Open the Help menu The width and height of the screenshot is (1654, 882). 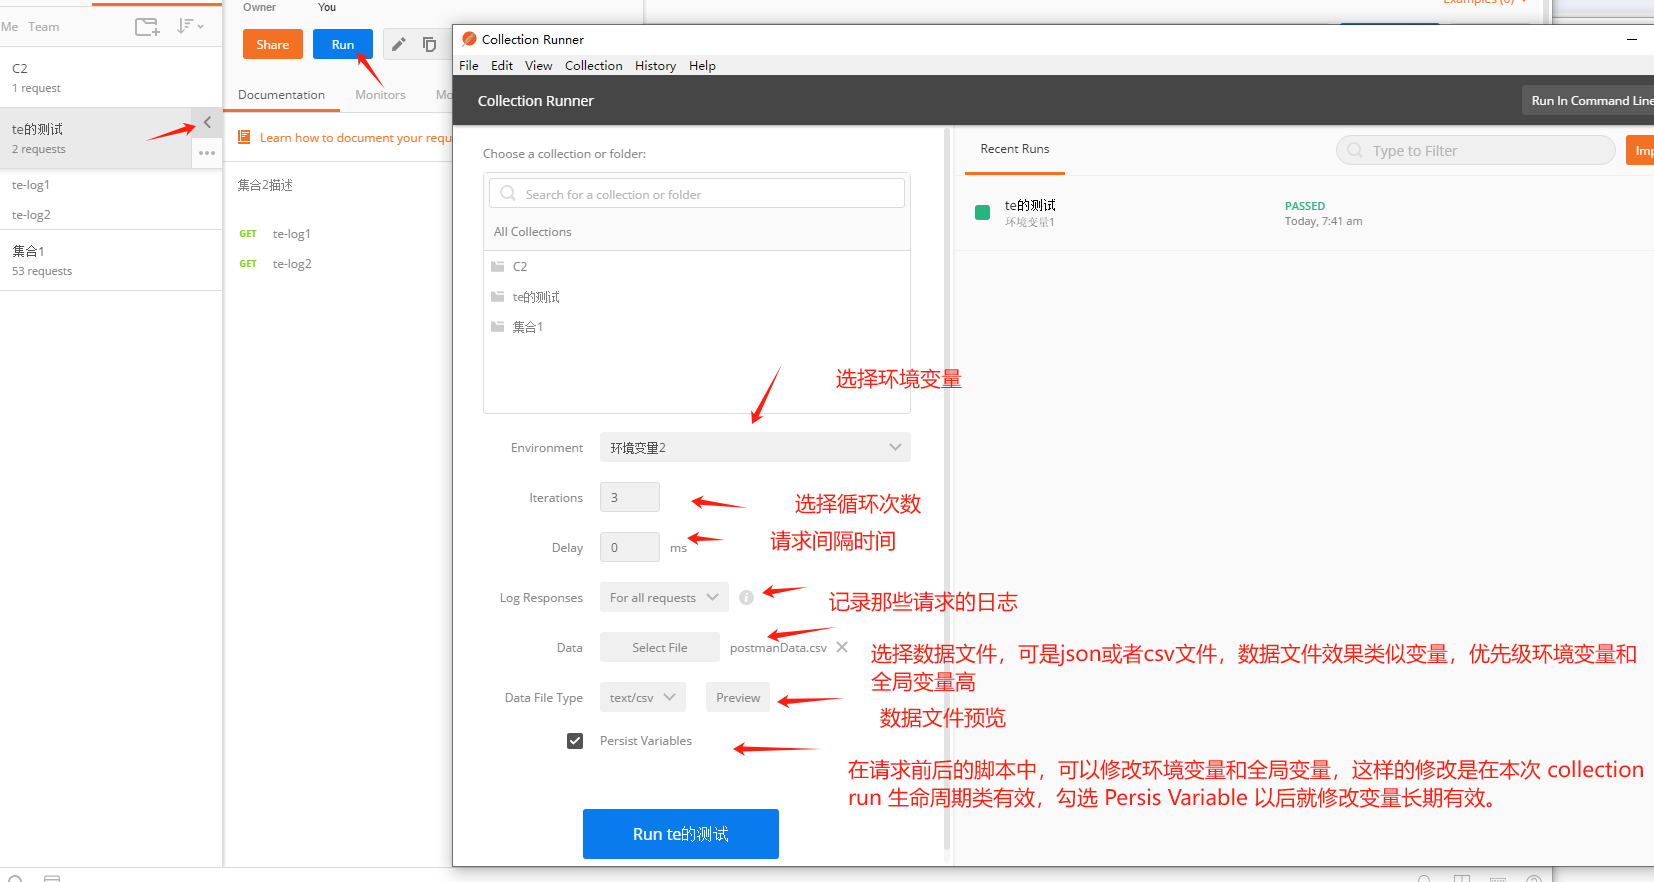(x=703, y=65)
